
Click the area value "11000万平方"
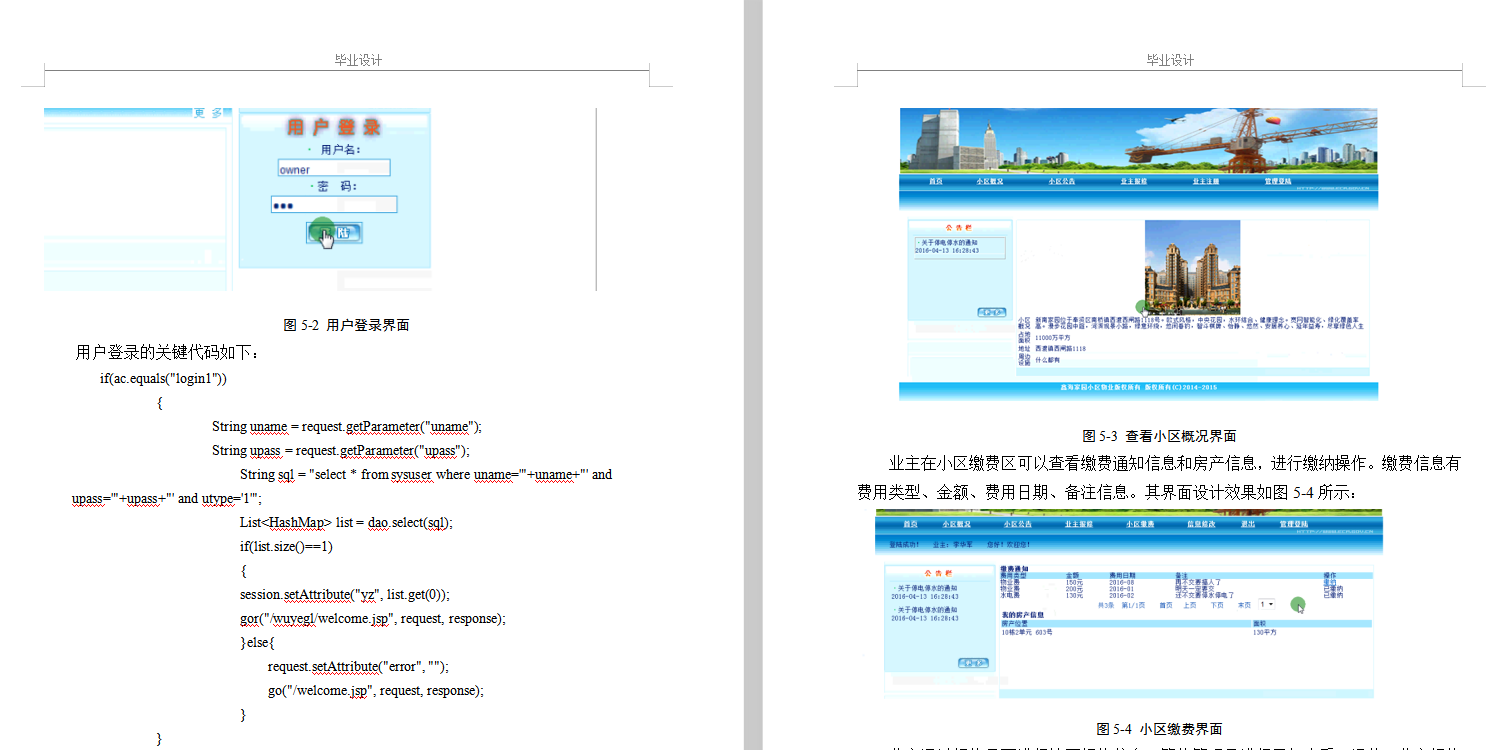1053,338
